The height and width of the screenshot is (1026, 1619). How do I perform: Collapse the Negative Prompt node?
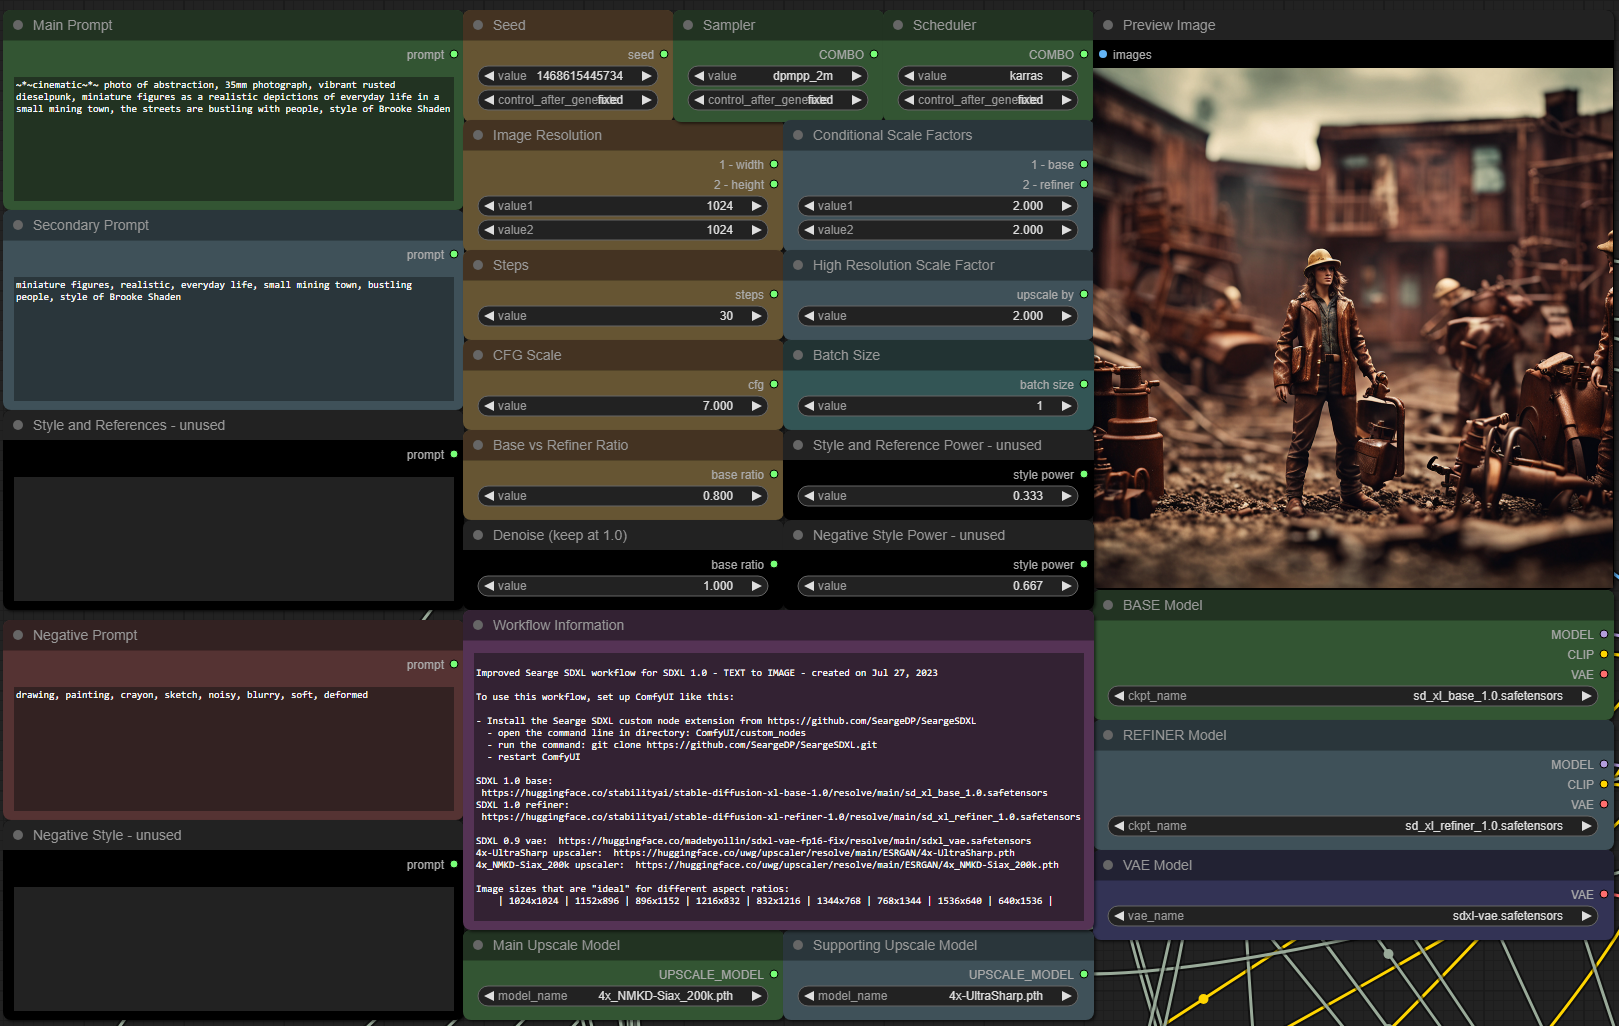pyautogui.click(x=18, y=635)
